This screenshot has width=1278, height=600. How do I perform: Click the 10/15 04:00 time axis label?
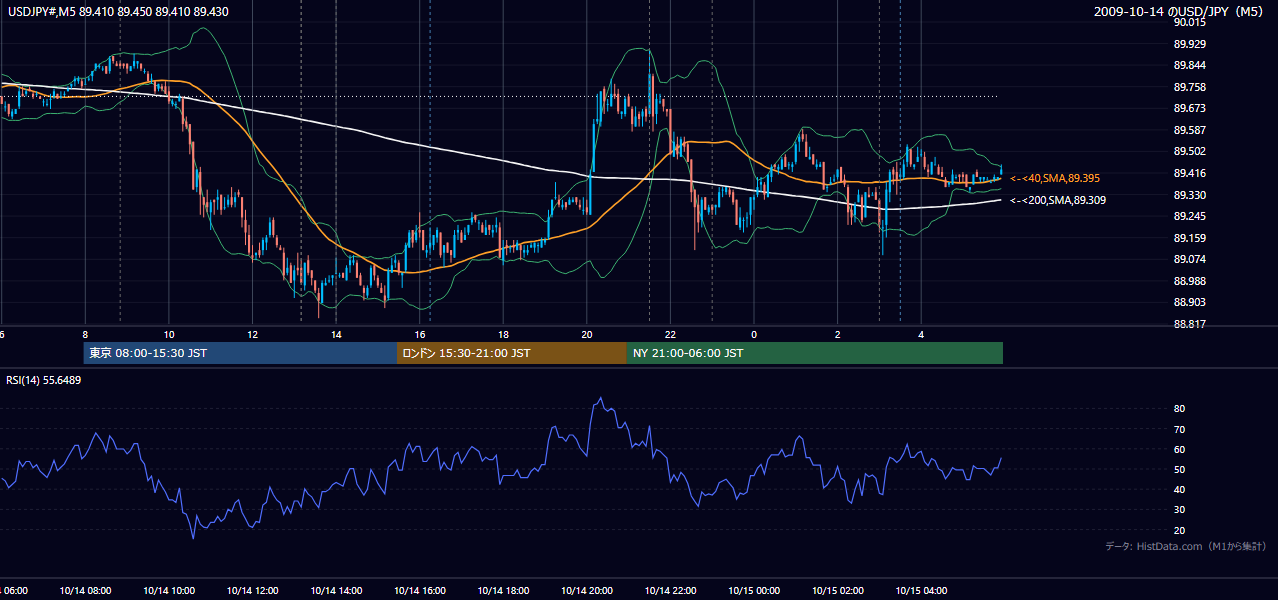[921, 590]
